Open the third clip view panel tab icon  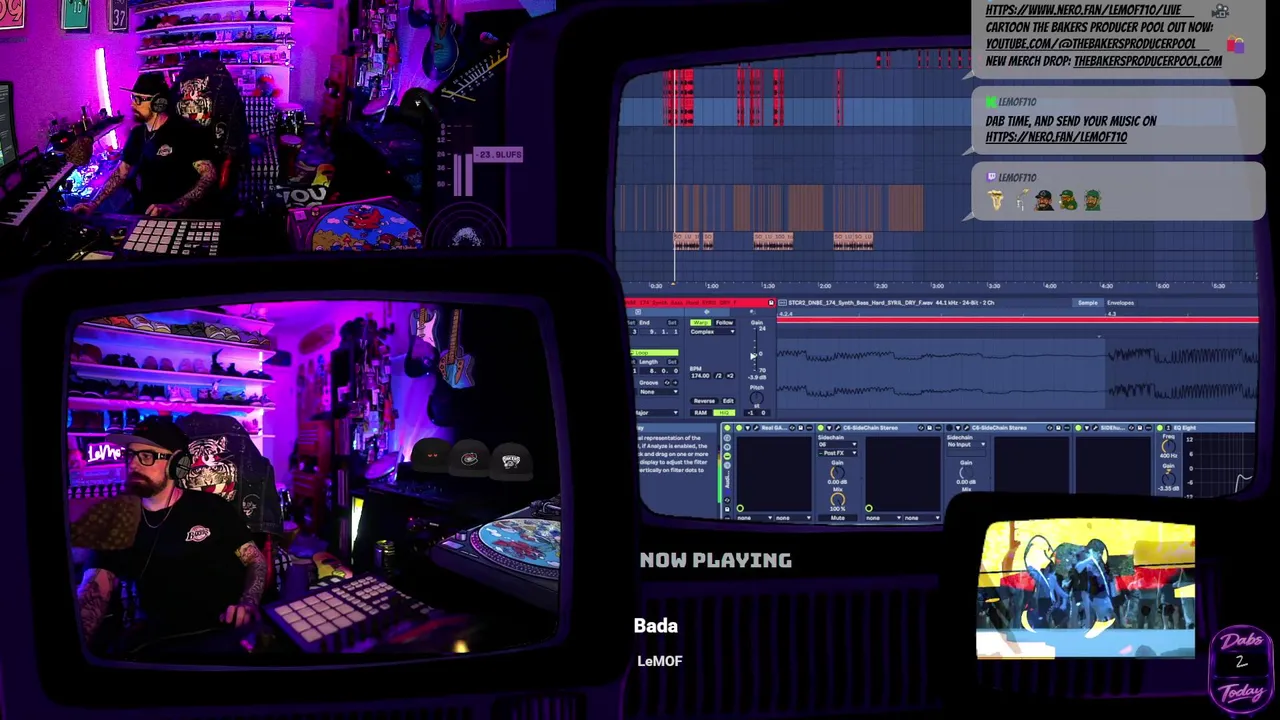752,312
